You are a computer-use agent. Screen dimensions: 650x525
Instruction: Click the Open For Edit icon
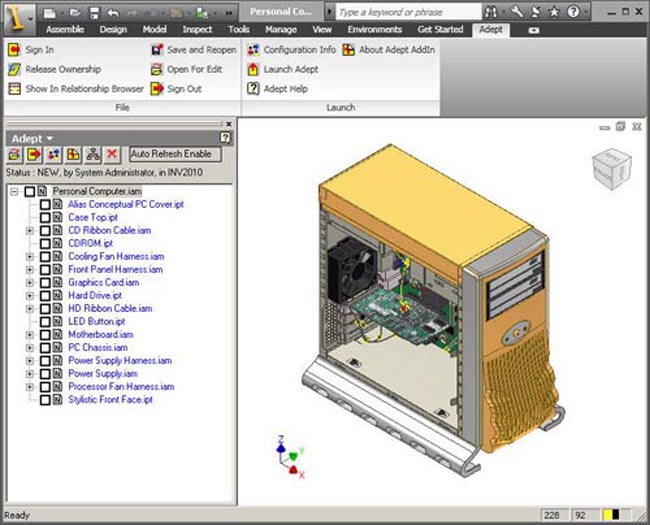tap(157, 69)
